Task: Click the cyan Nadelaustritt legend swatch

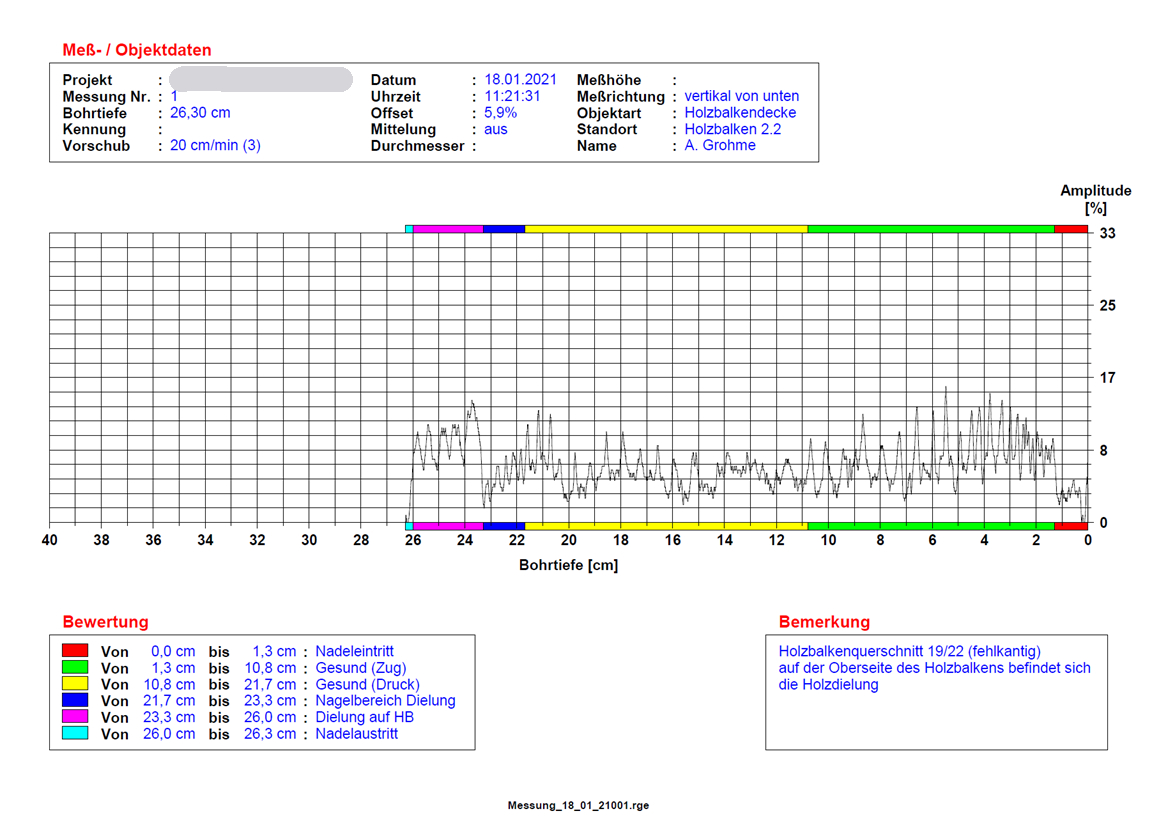Action: pos(75,733)
